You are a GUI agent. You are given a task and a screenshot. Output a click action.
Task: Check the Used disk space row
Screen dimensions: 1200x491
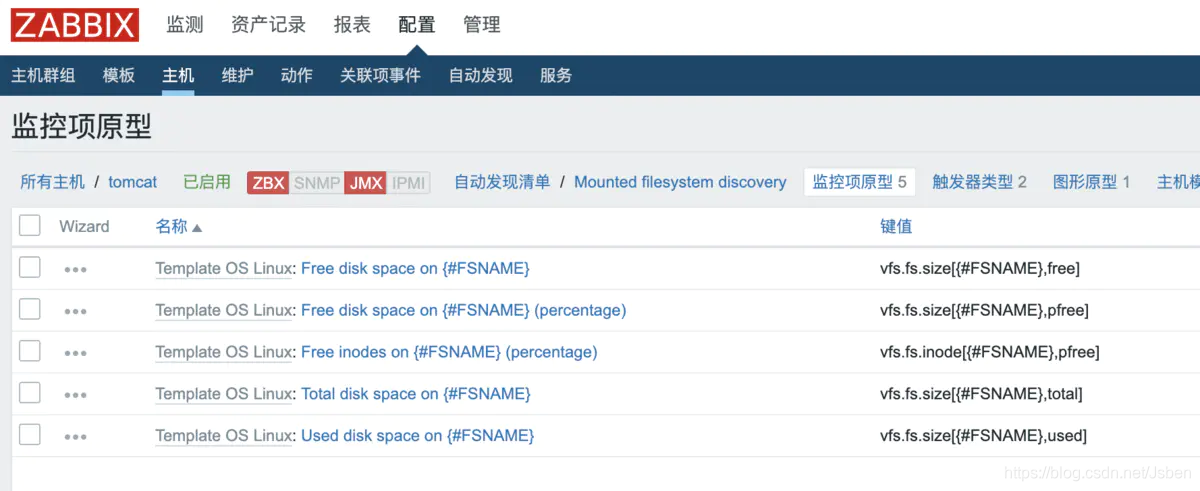(x=30, y=435)
